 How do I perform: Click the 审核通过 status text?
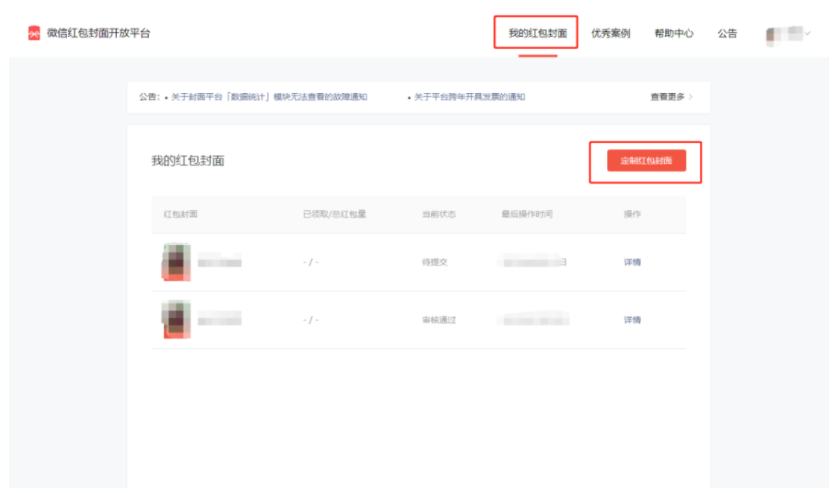coord(439,320)
